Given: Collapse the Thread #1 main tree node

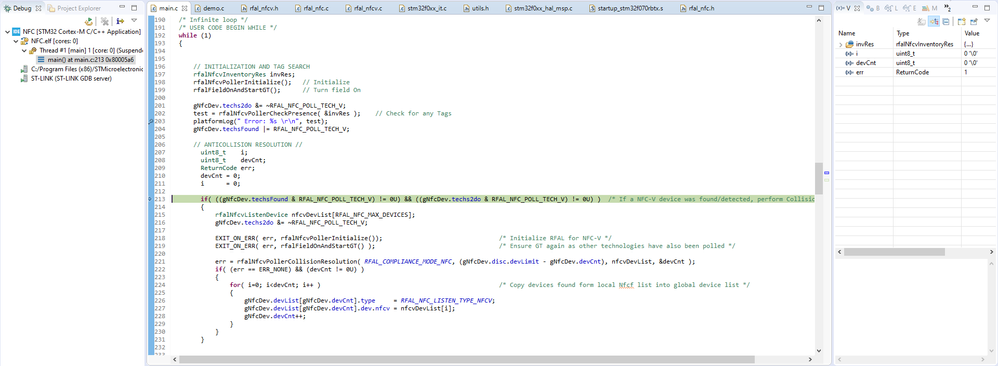Looking at the screenshot, I should (24, 50).
